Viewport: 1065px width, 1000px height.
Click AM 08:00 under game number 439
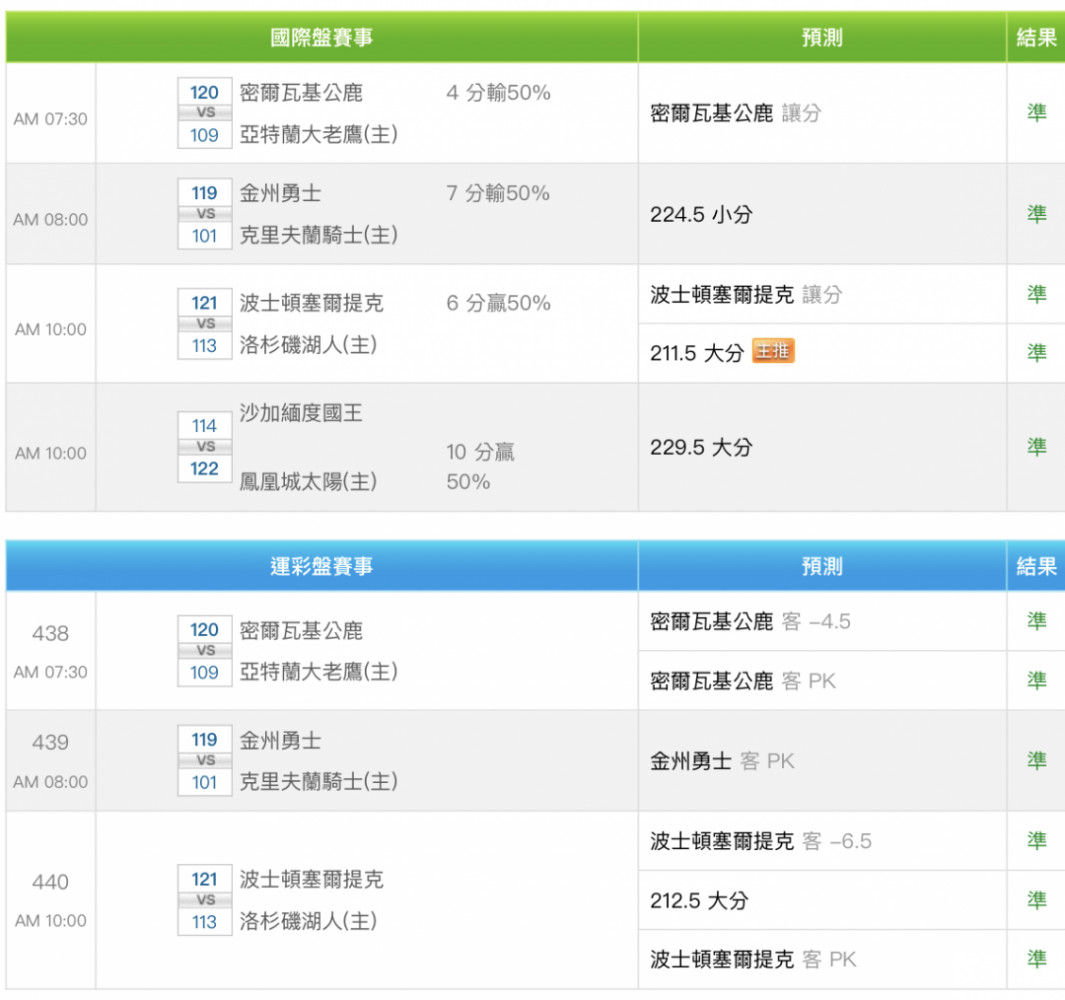[50, 782]
